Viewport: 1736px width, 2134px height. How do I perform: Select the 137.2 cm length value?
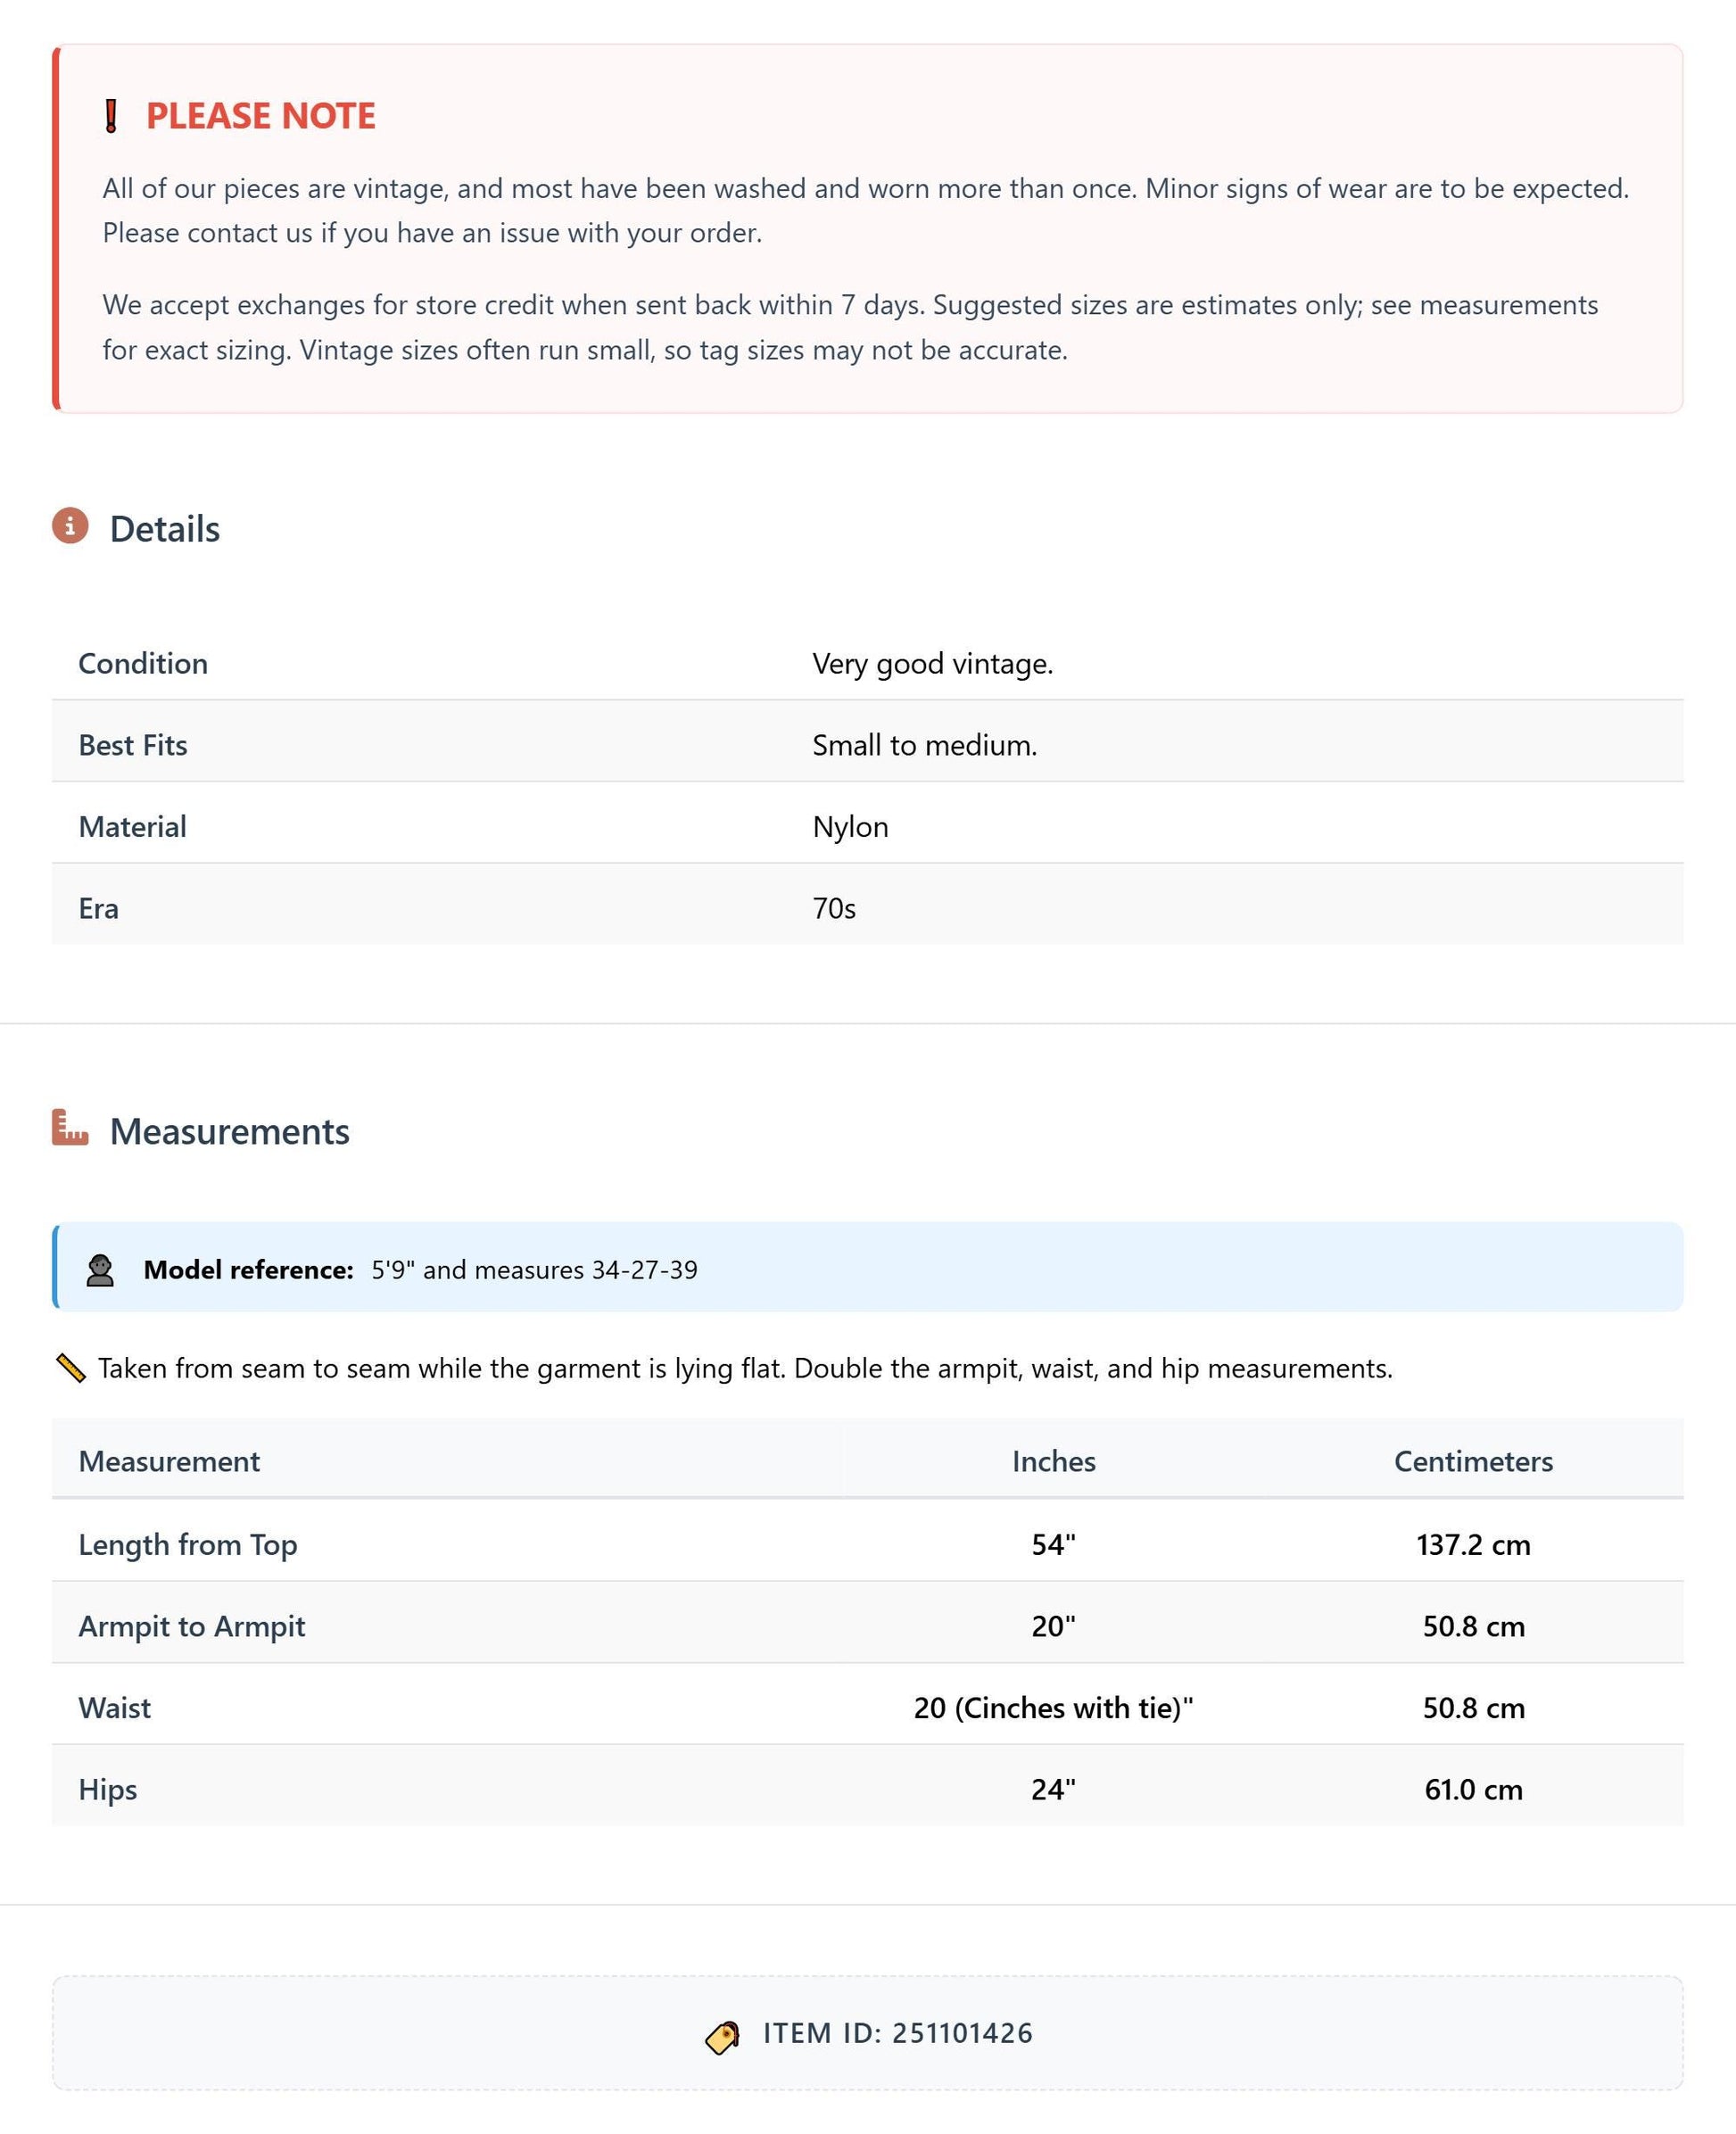point(1473,1544)
